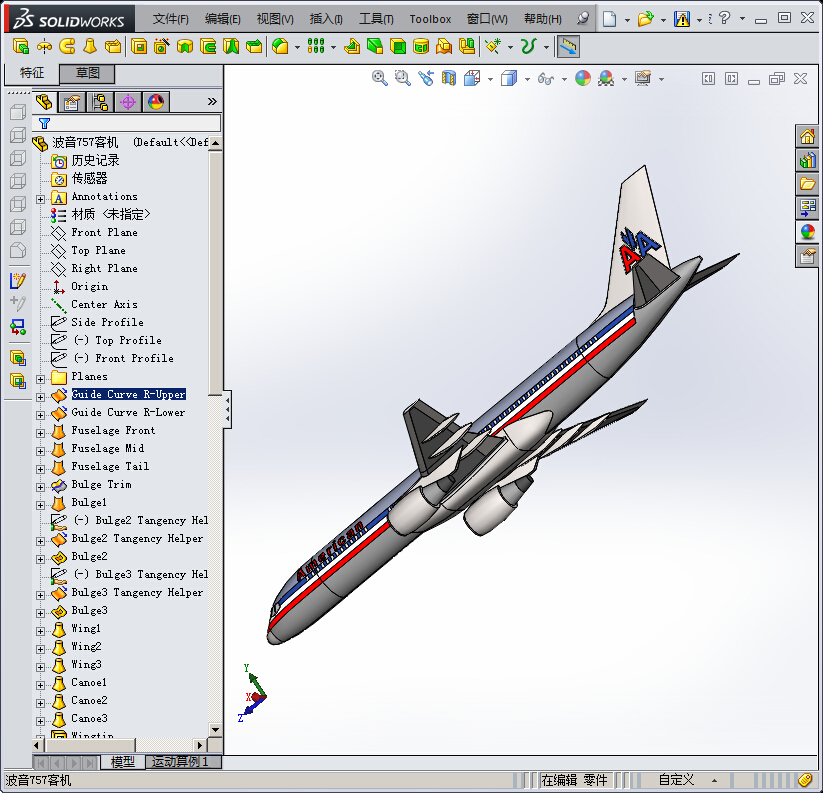Open the 插入(I) menu
Viewport: 823px width, 793px height.
coord(326,19)
